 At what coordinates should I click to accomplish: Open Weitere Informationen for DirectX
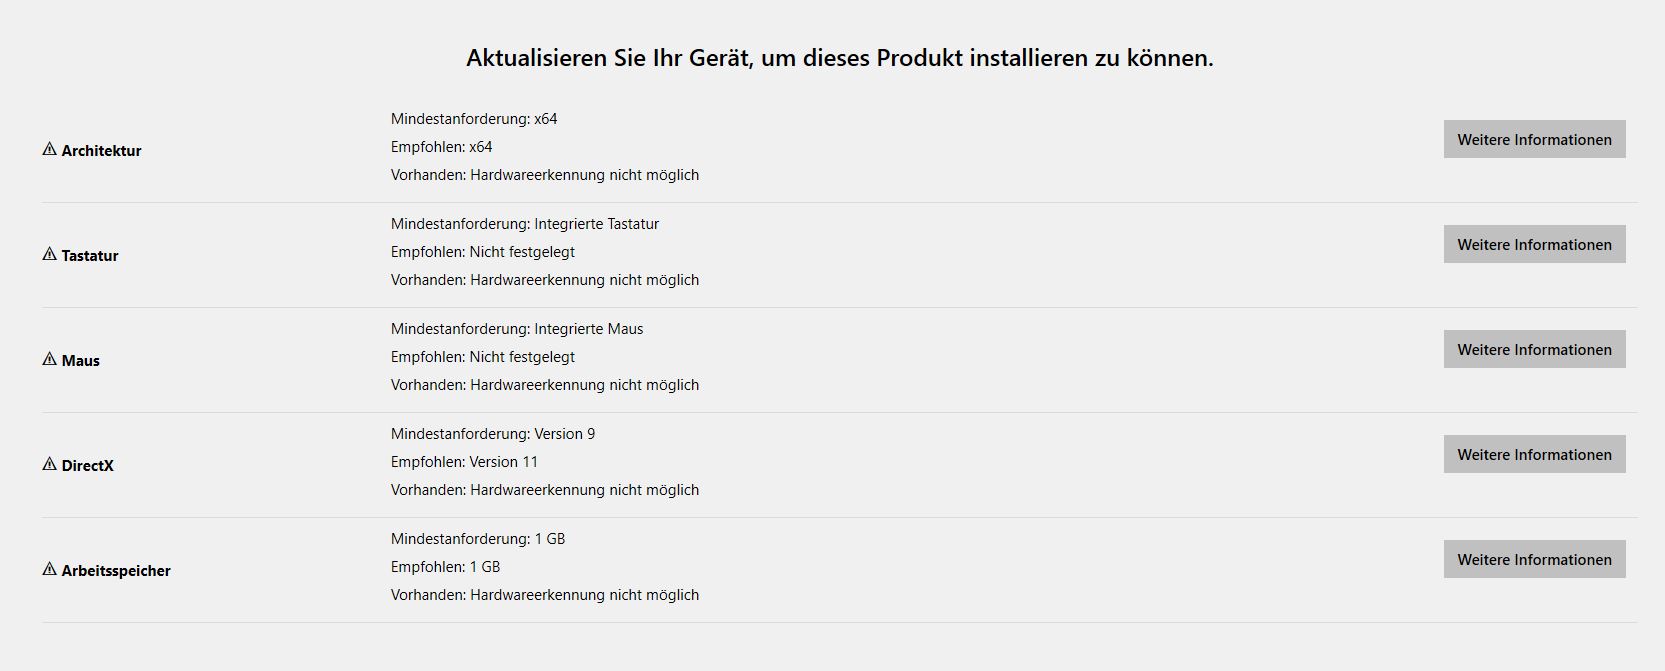pyautogui.click(x=1534, y=454)
